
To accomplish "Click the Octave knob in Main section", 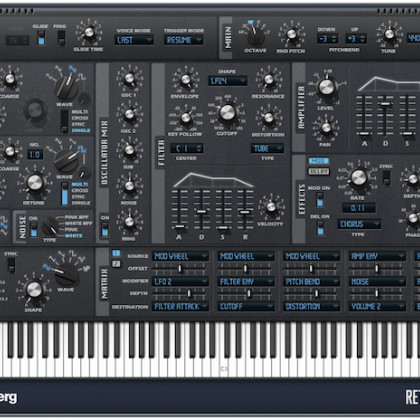I will (x=256, y=36).
